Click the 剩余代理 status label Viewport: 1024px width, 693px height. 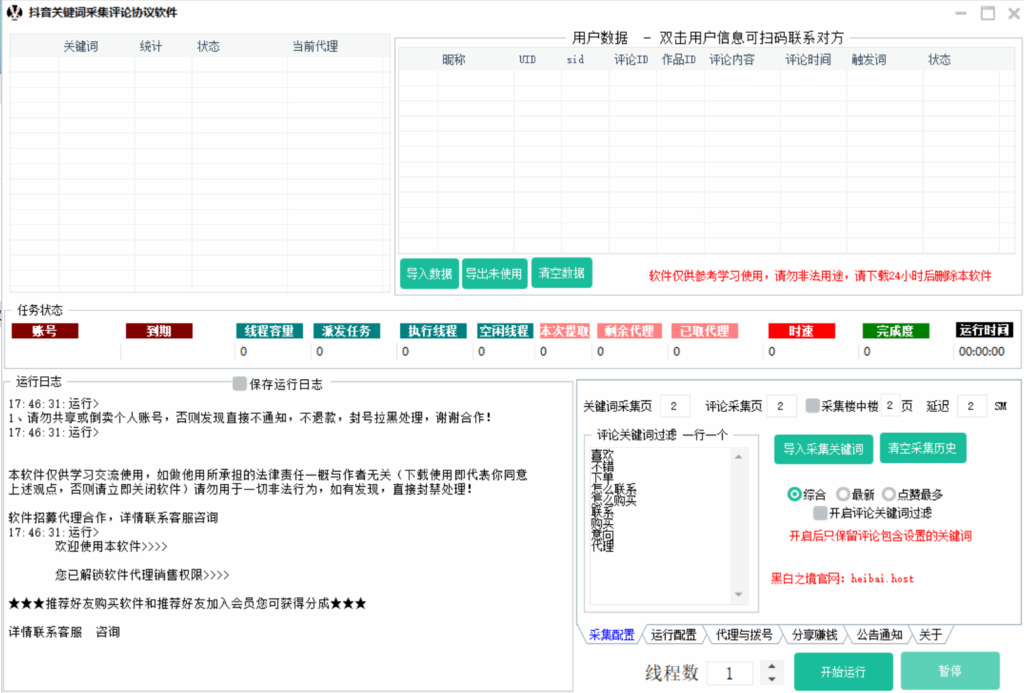(x=629, y=331)
